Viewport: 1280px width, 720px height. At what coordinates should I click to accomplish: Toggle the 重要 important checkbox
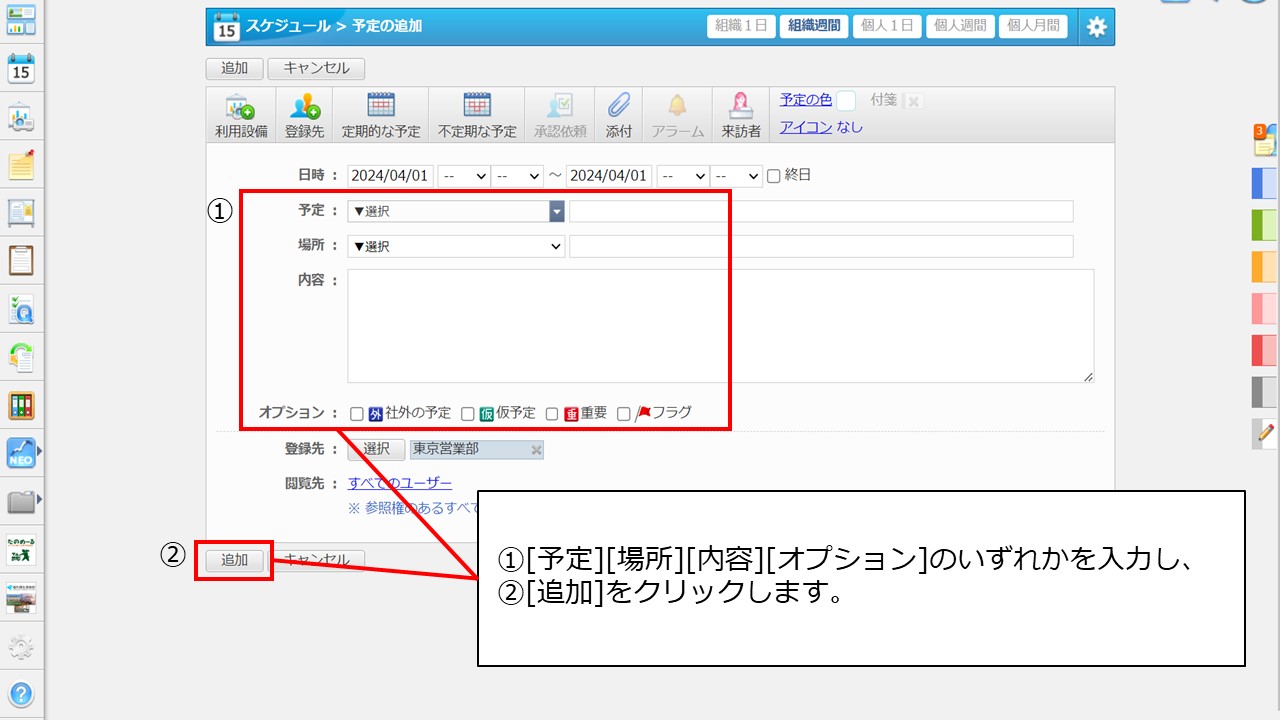(x=552, y=414)
